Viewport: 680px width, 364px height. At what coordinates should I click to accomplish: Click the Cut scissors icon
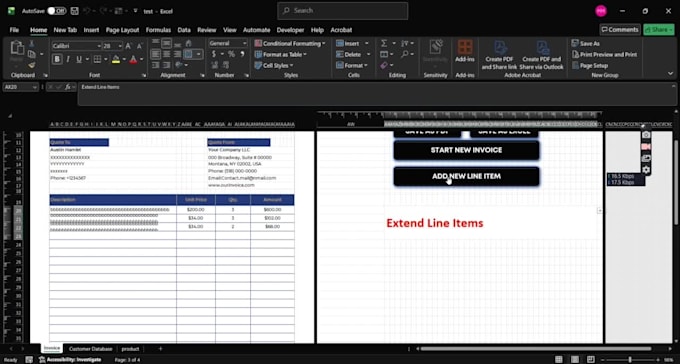(x=32, y=44)
